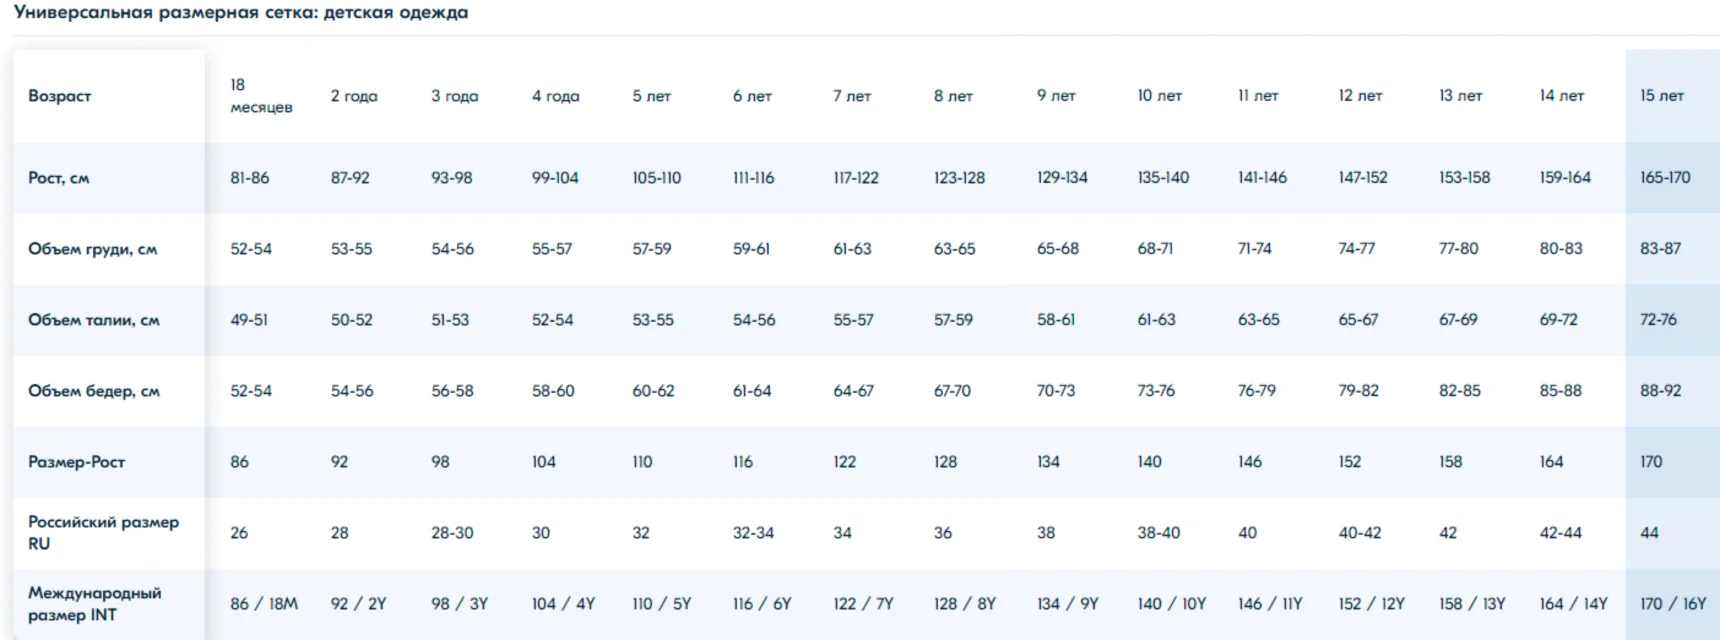Click the heading 'Универсальная размерная сетка: детская одежда'

[241, 13]
